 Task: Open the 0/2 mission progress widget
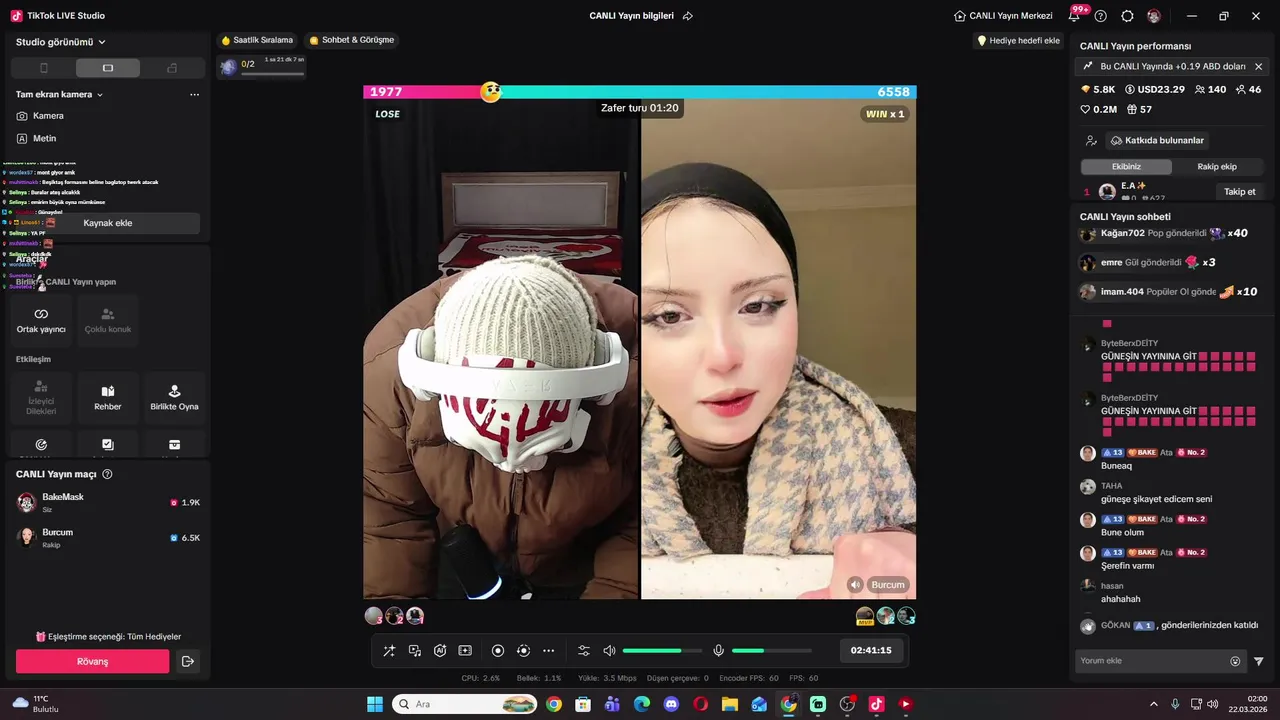click(262, 66)
